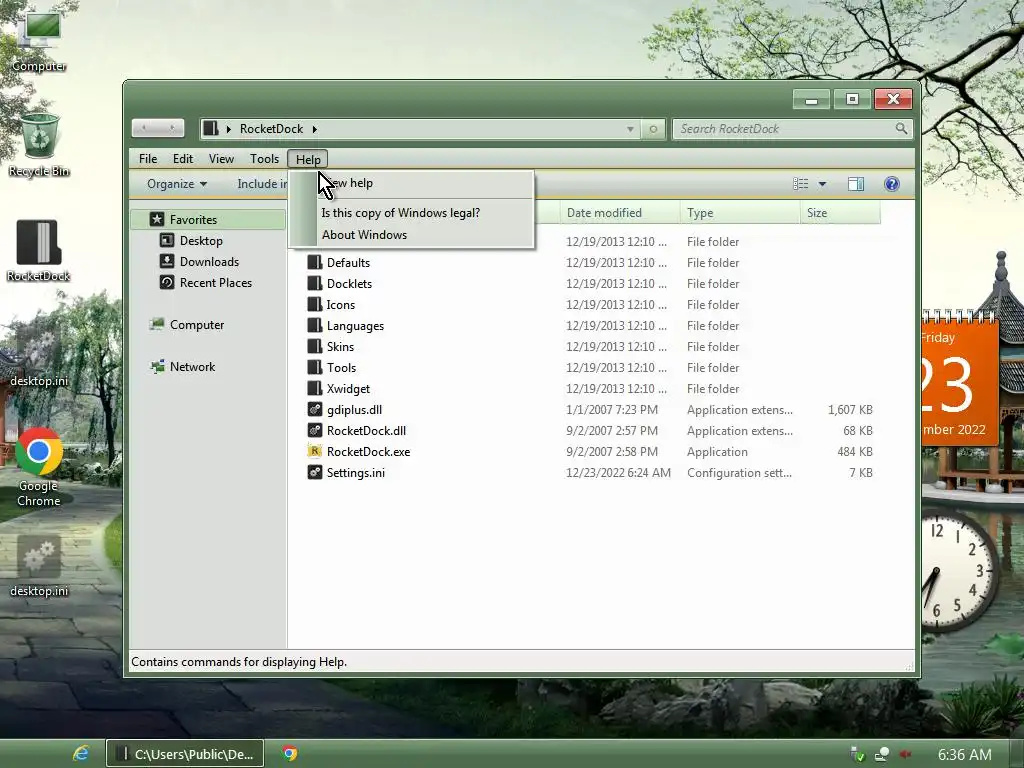The width and height of the screenshot is (1024, 768).
Task: Click the Defaults folder icon
Action: pyautogui.click(x=315, y=263)
